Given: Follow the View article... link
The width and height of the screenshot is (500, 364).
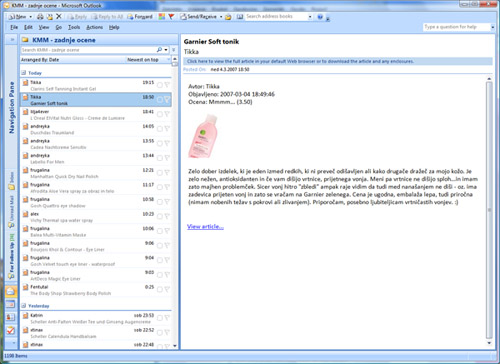Looking at the screenshot, I should (x=205, y=226).
